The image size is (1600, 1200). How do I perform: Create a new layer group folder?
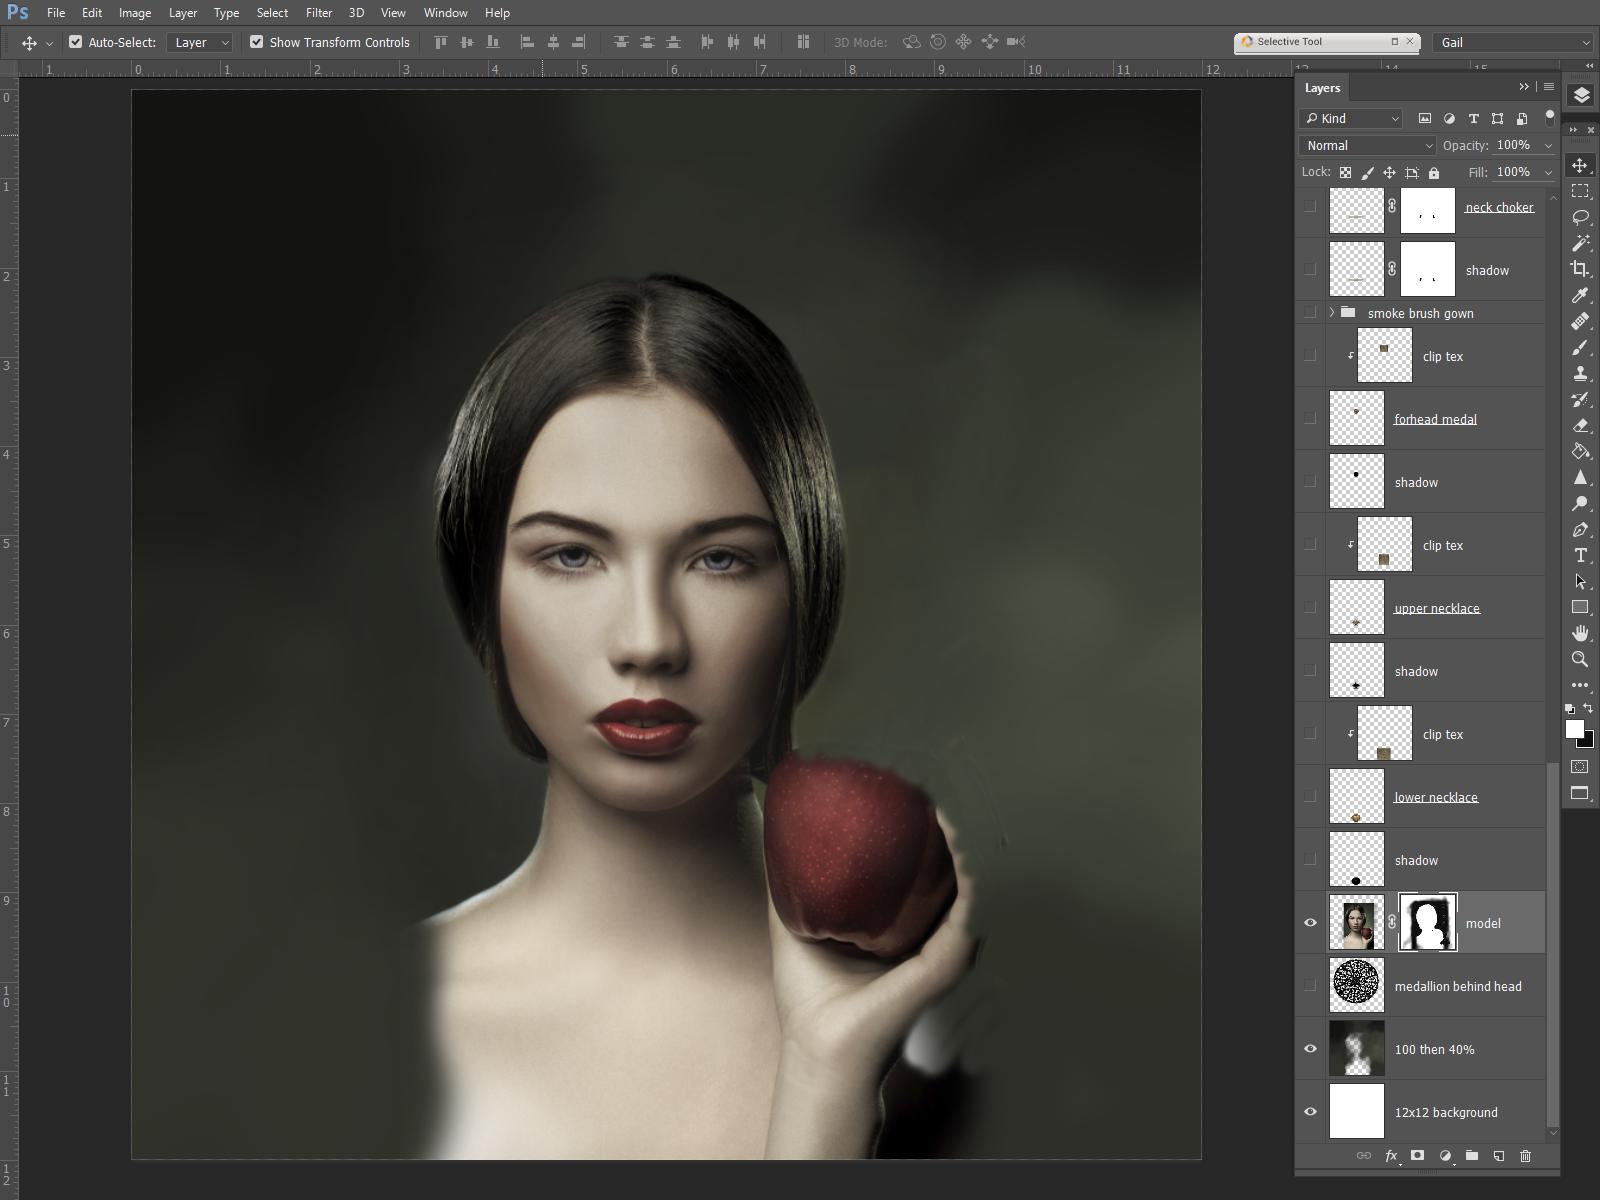click(1471, 1155)
